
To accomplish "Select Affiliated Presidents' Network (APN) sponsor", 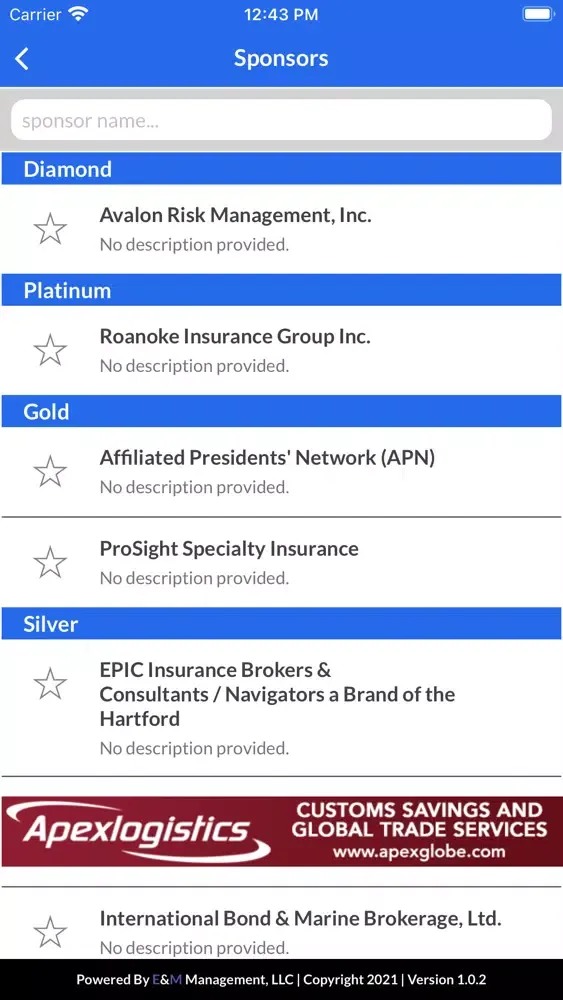I will (282, 472).
